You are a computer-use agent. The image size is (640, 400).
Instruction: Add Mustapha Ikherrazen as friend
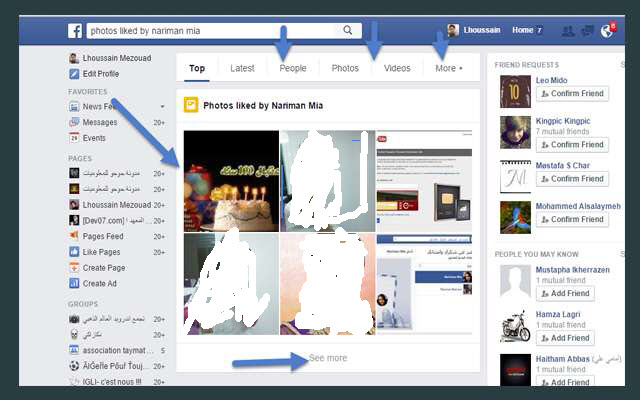pyautogui.click(x=565, y=293)
